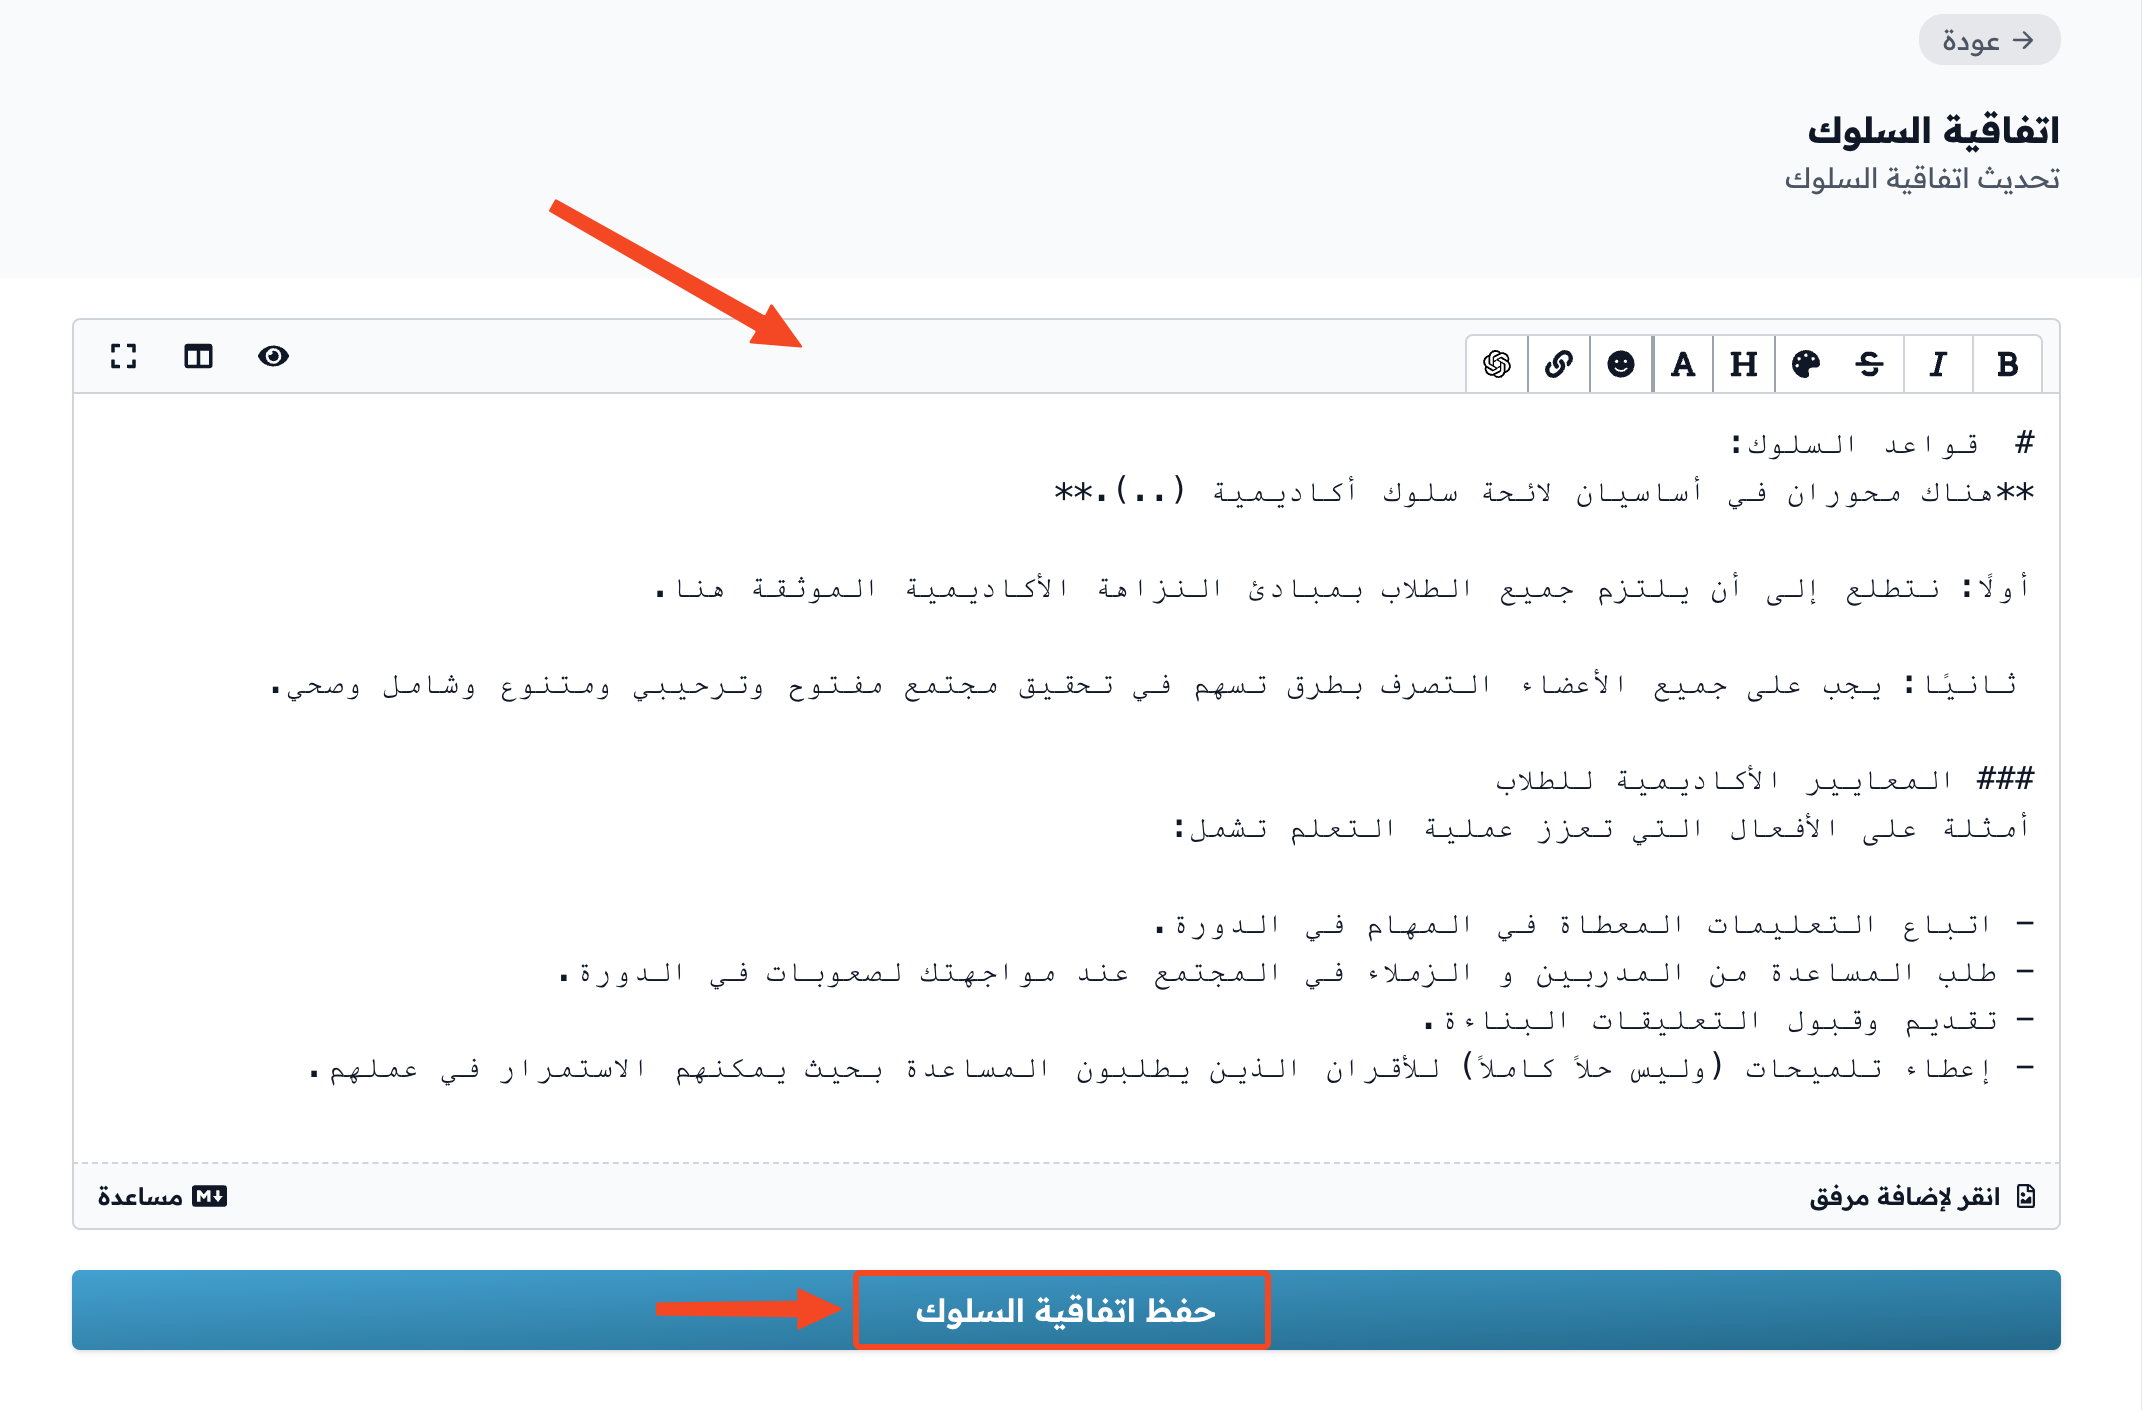Save with حفظ اتفاقية السلوك button
Image resolution: width=2142 pixels, height=1410 pixels.
point(1066,1310)
